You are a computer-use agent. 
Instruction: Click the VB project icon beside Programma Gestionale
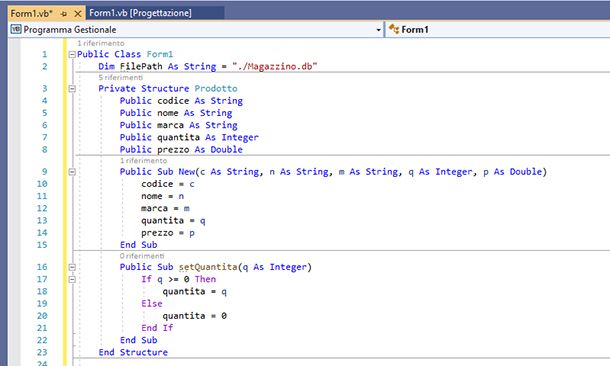pos(16,29)
